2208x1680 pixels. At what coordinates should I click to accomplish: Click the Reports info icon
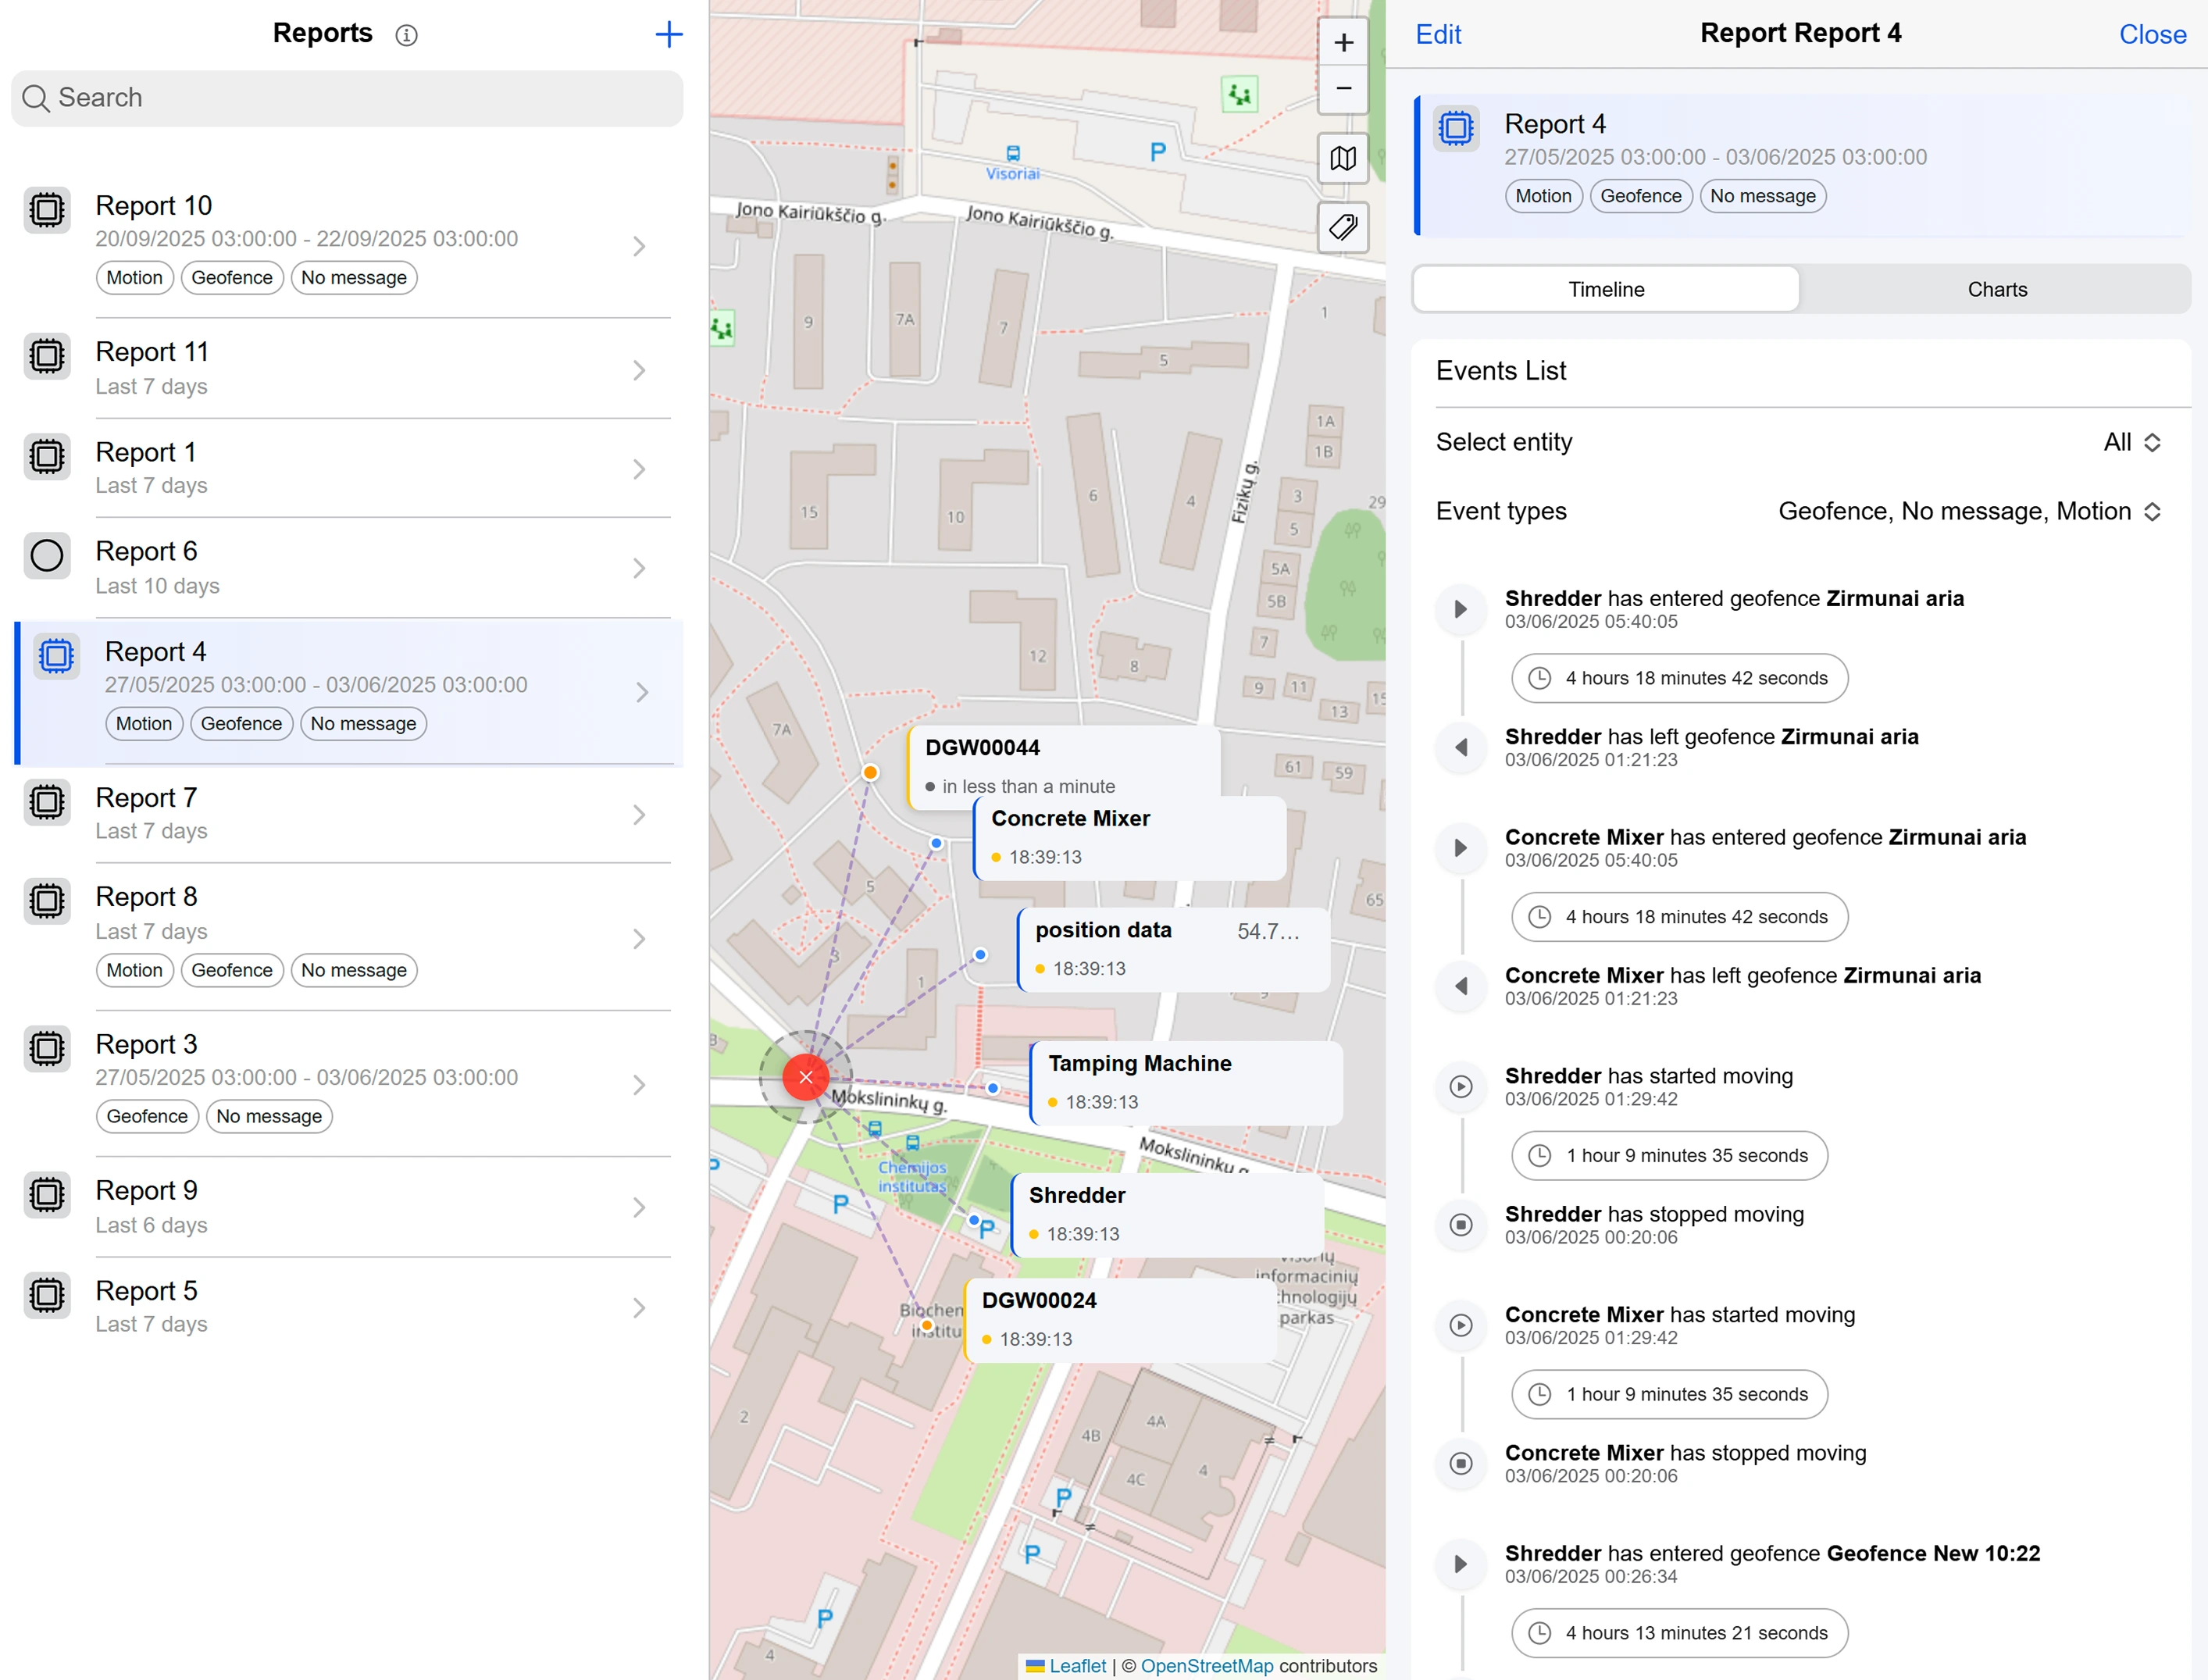(406, 35)
